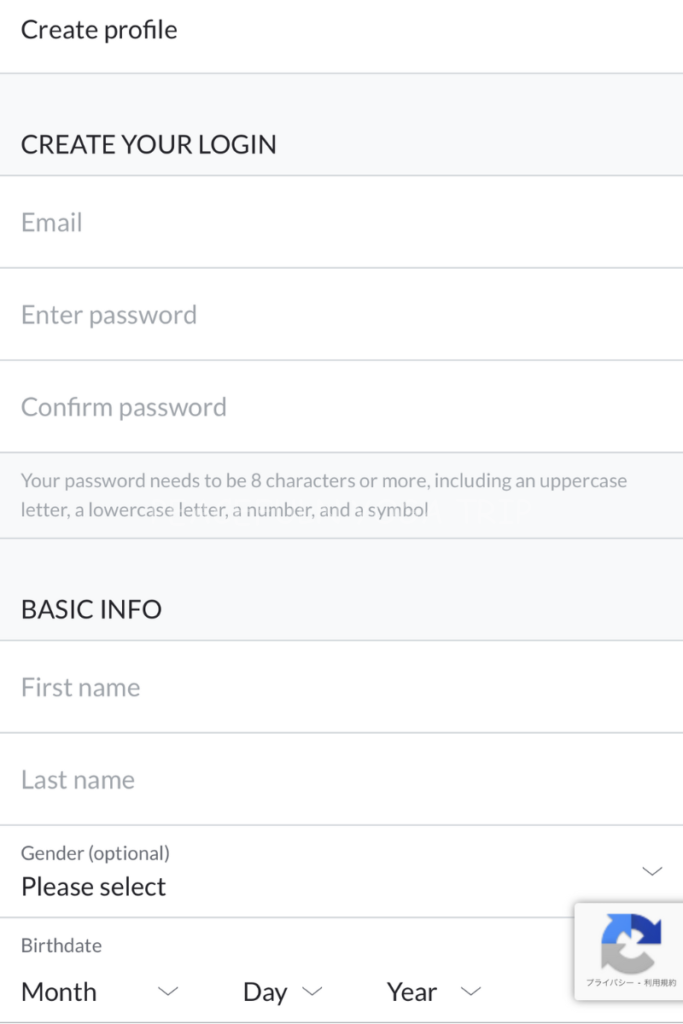Screen dimensions: 683x1024
Task: Open the reCAPTCHA 利用規約 terms link
Action: (x=660, y=983)
